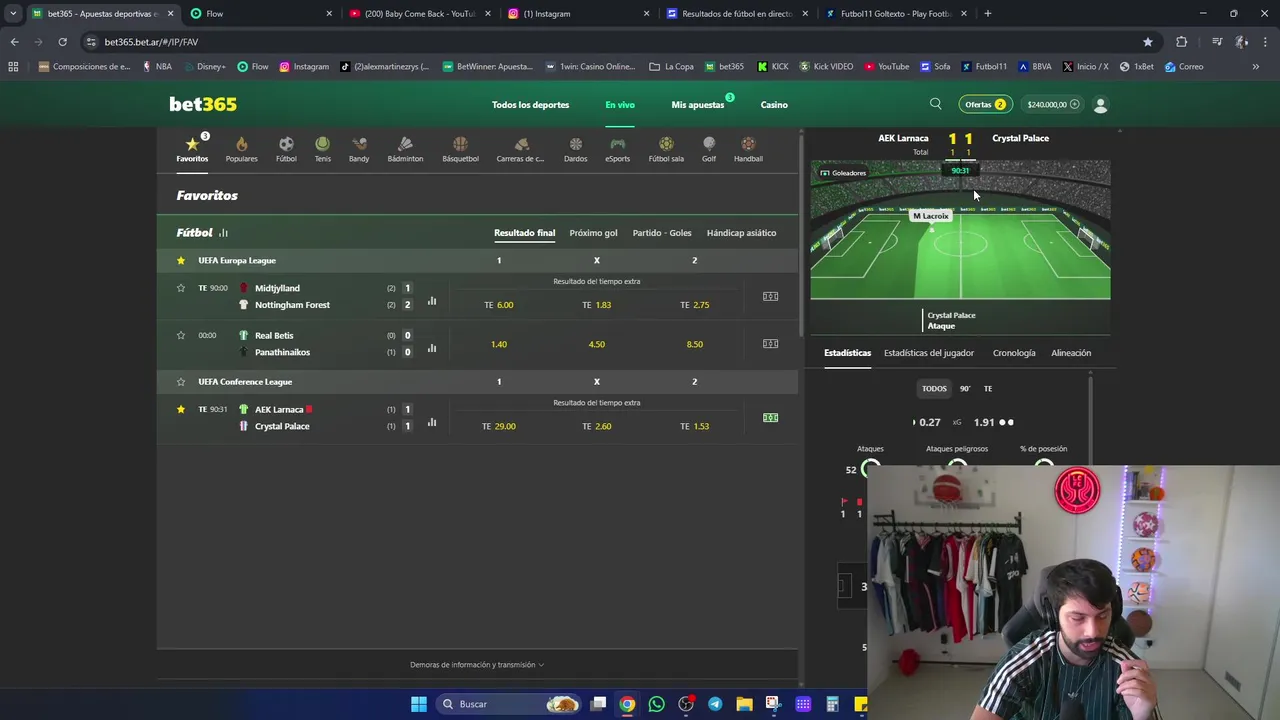Open stats icon for AEK Larnaca match

(432, 422)
